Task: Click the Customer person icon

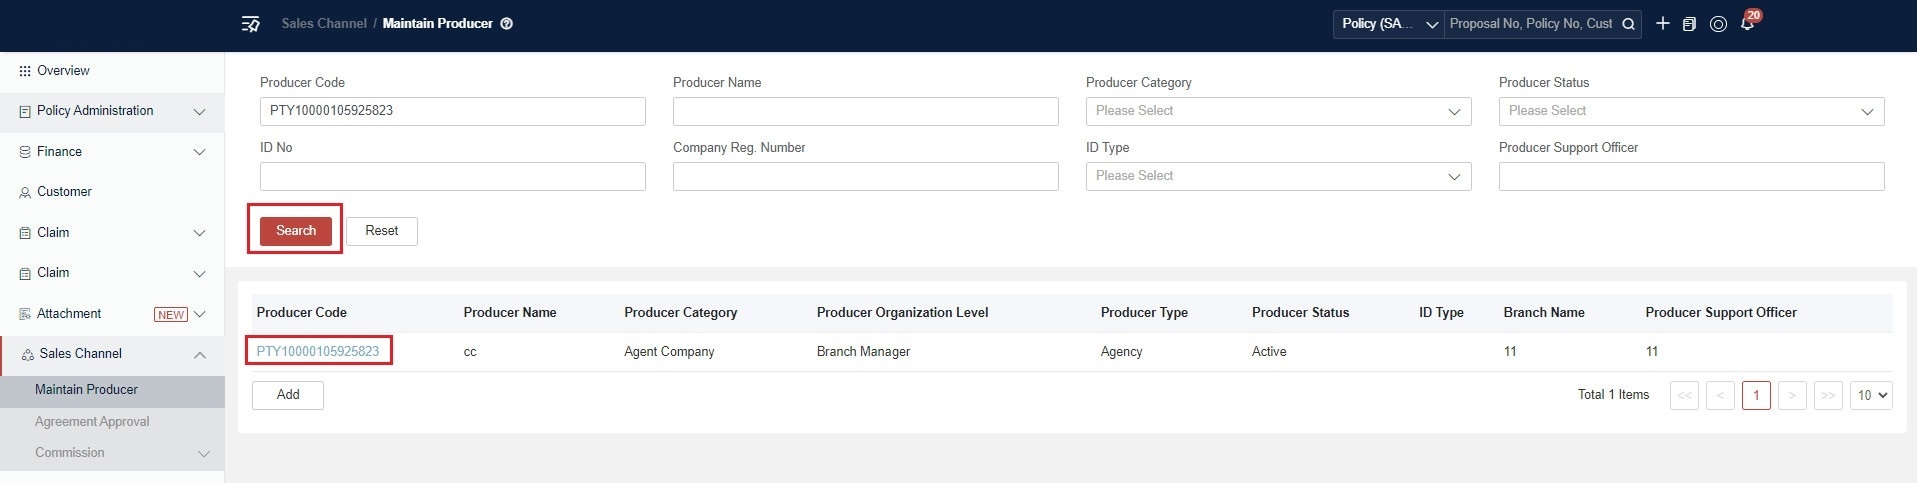Action: (25, 193)
